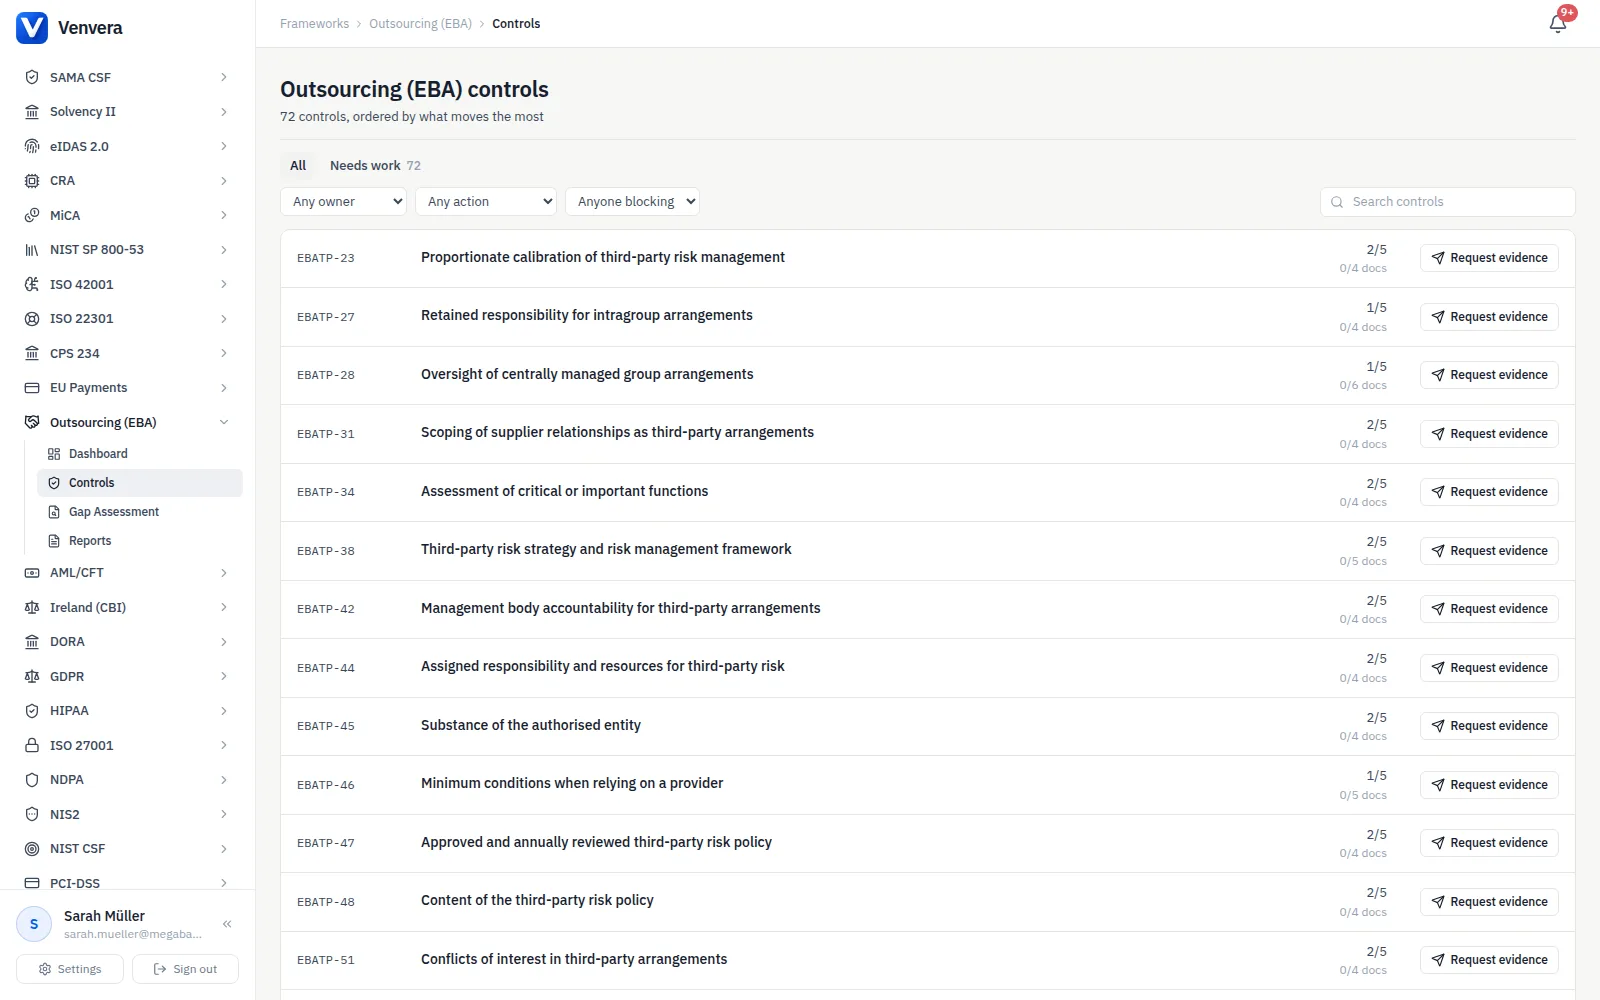Switch to the All tab
Screen dimensions: 1600x1000
click(298, 165)
